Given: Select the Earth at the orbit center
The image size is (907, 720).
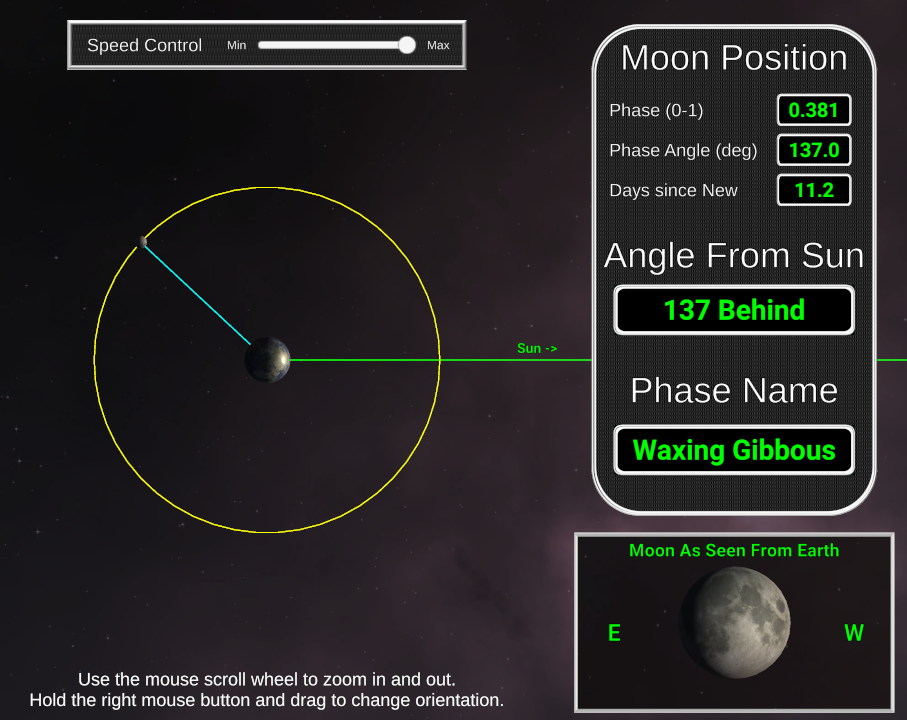Looking at the screenshot, I should (266, 360).
